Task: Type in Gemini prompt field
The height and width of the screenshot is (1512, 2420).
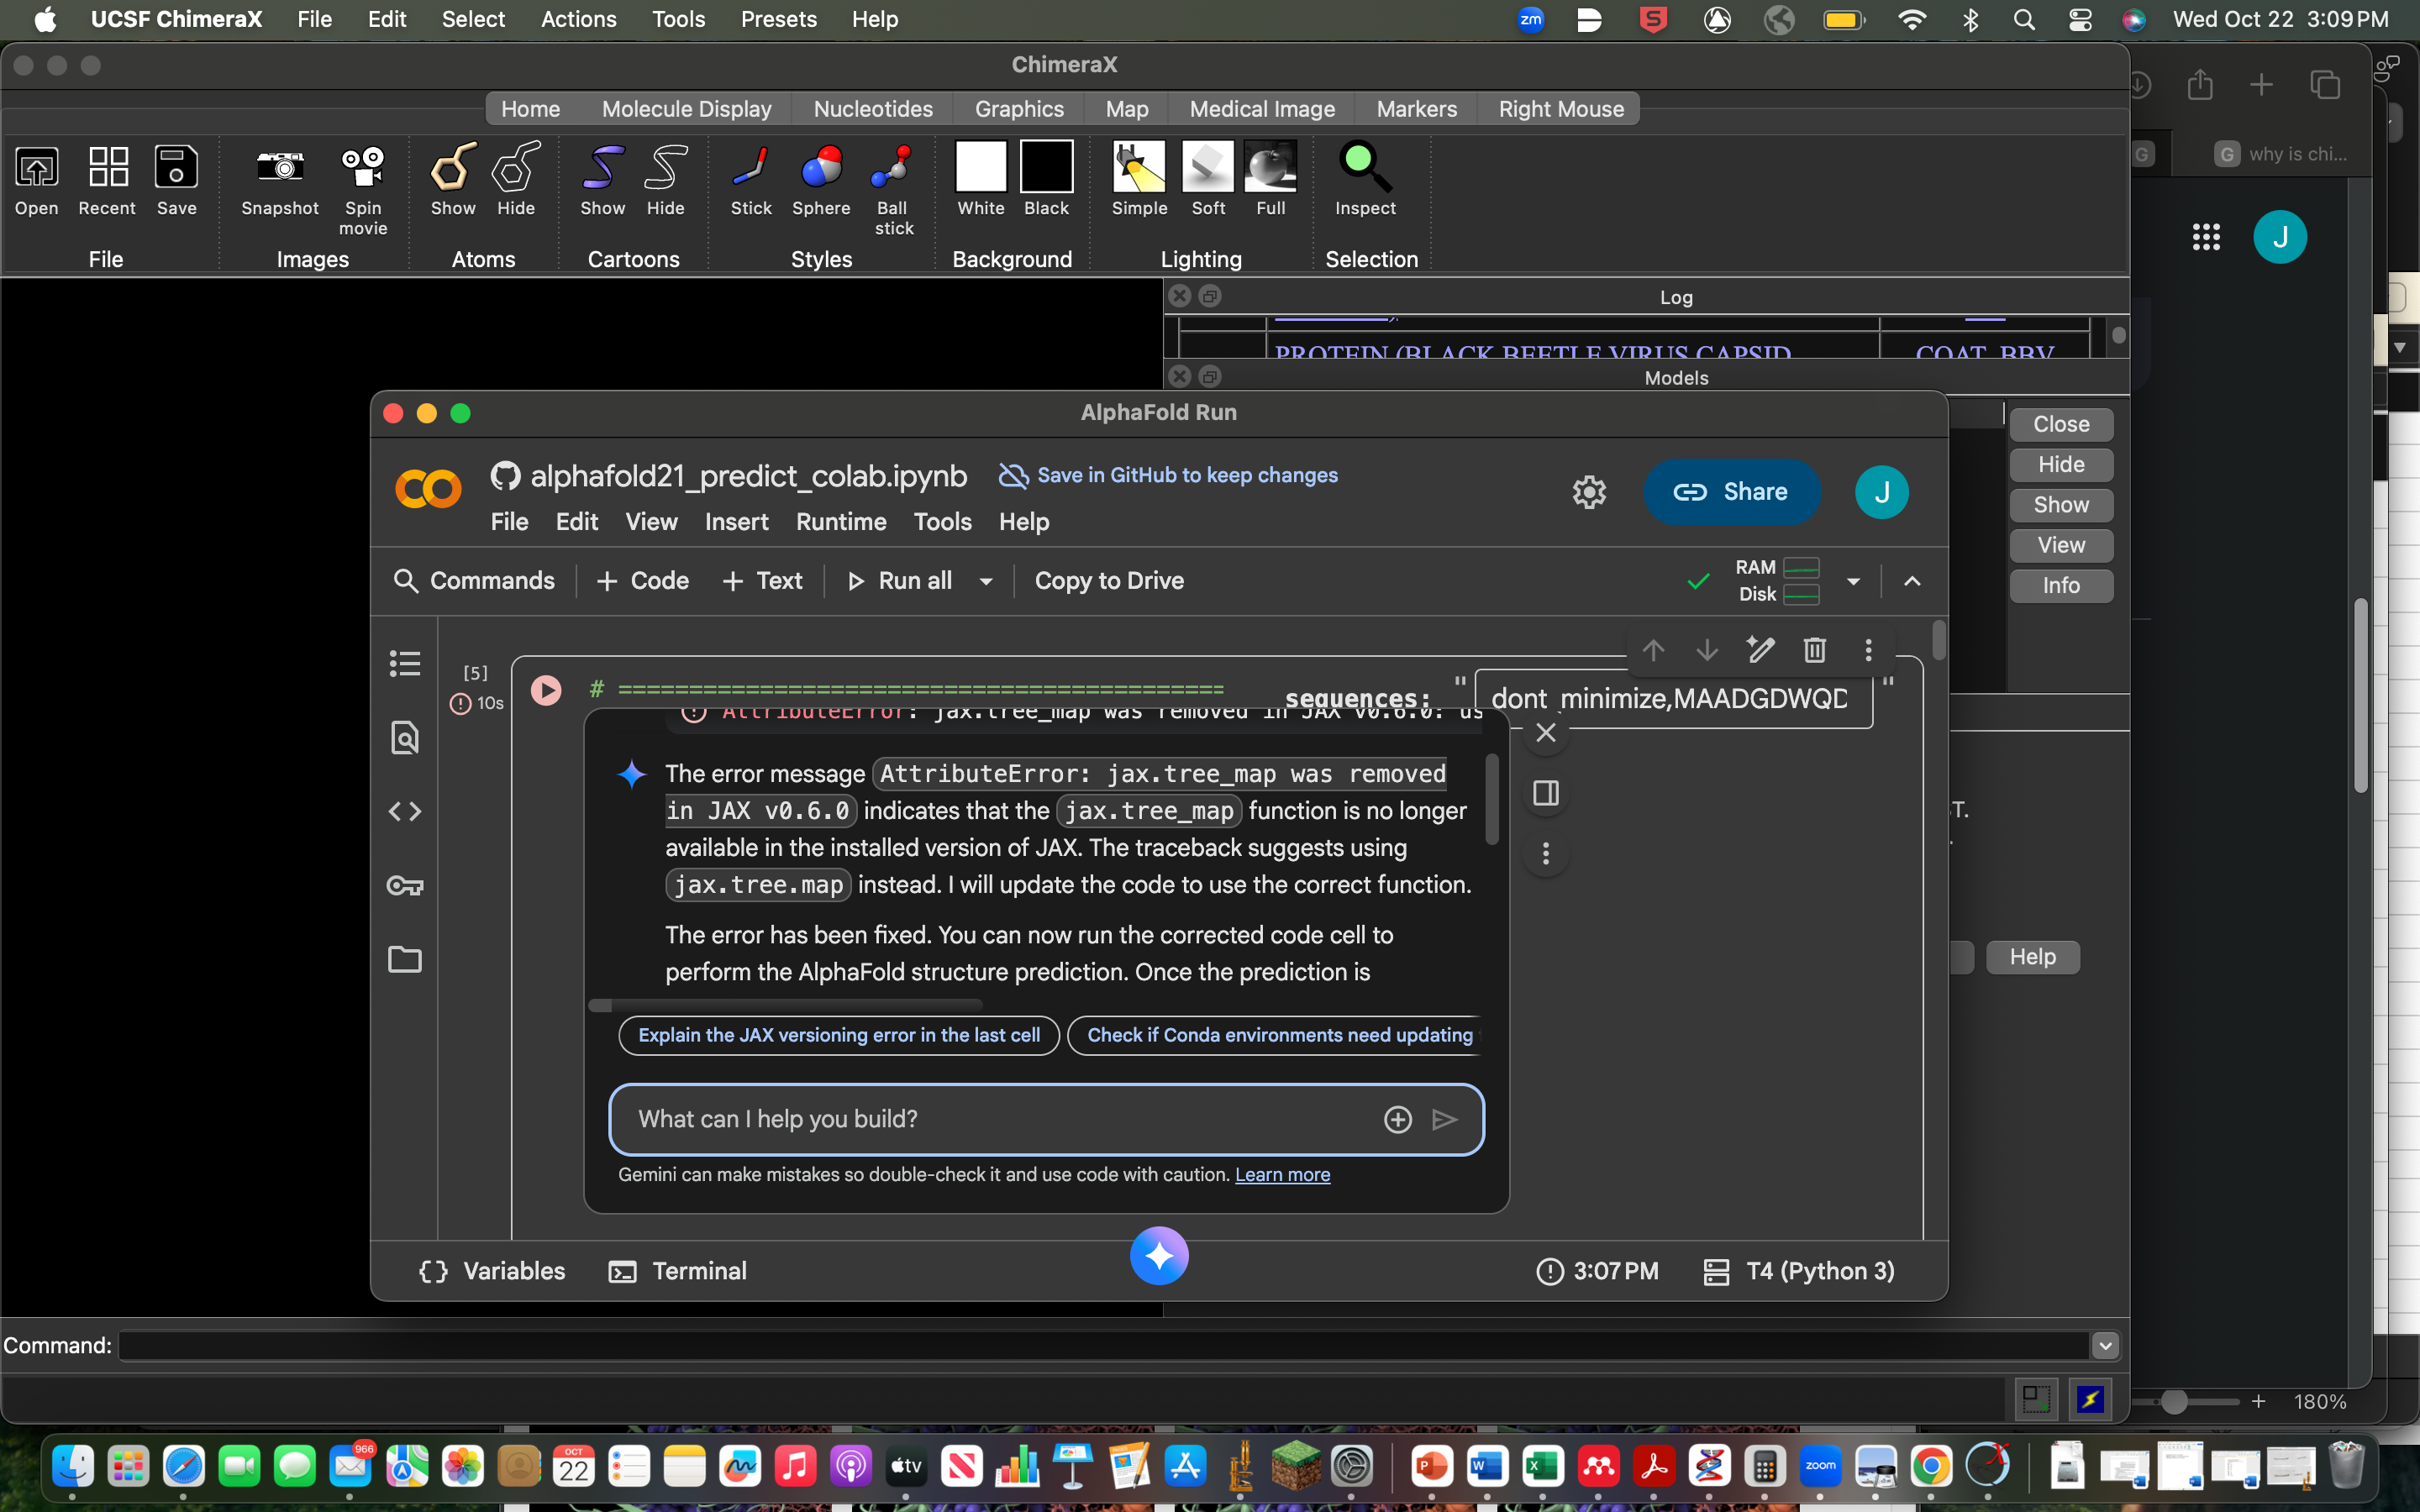Action: tap(1000, 1119)
